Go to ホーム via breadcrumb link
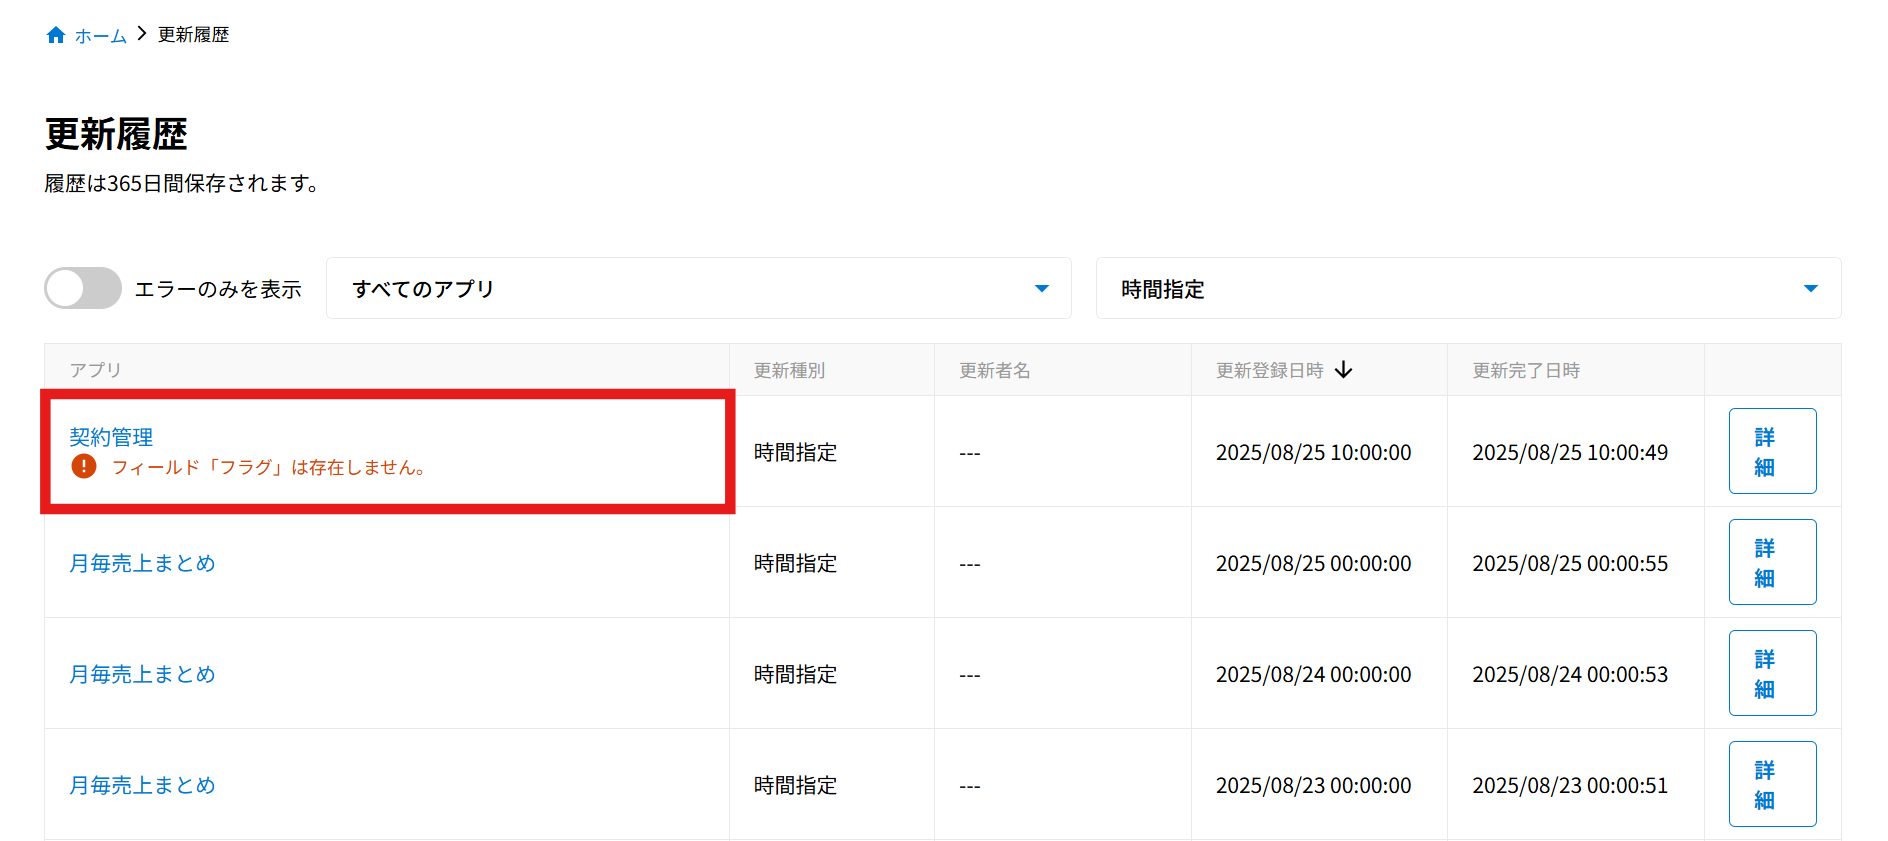The height and width of the screenshot is (841, 1888). (x=101, y=36)
